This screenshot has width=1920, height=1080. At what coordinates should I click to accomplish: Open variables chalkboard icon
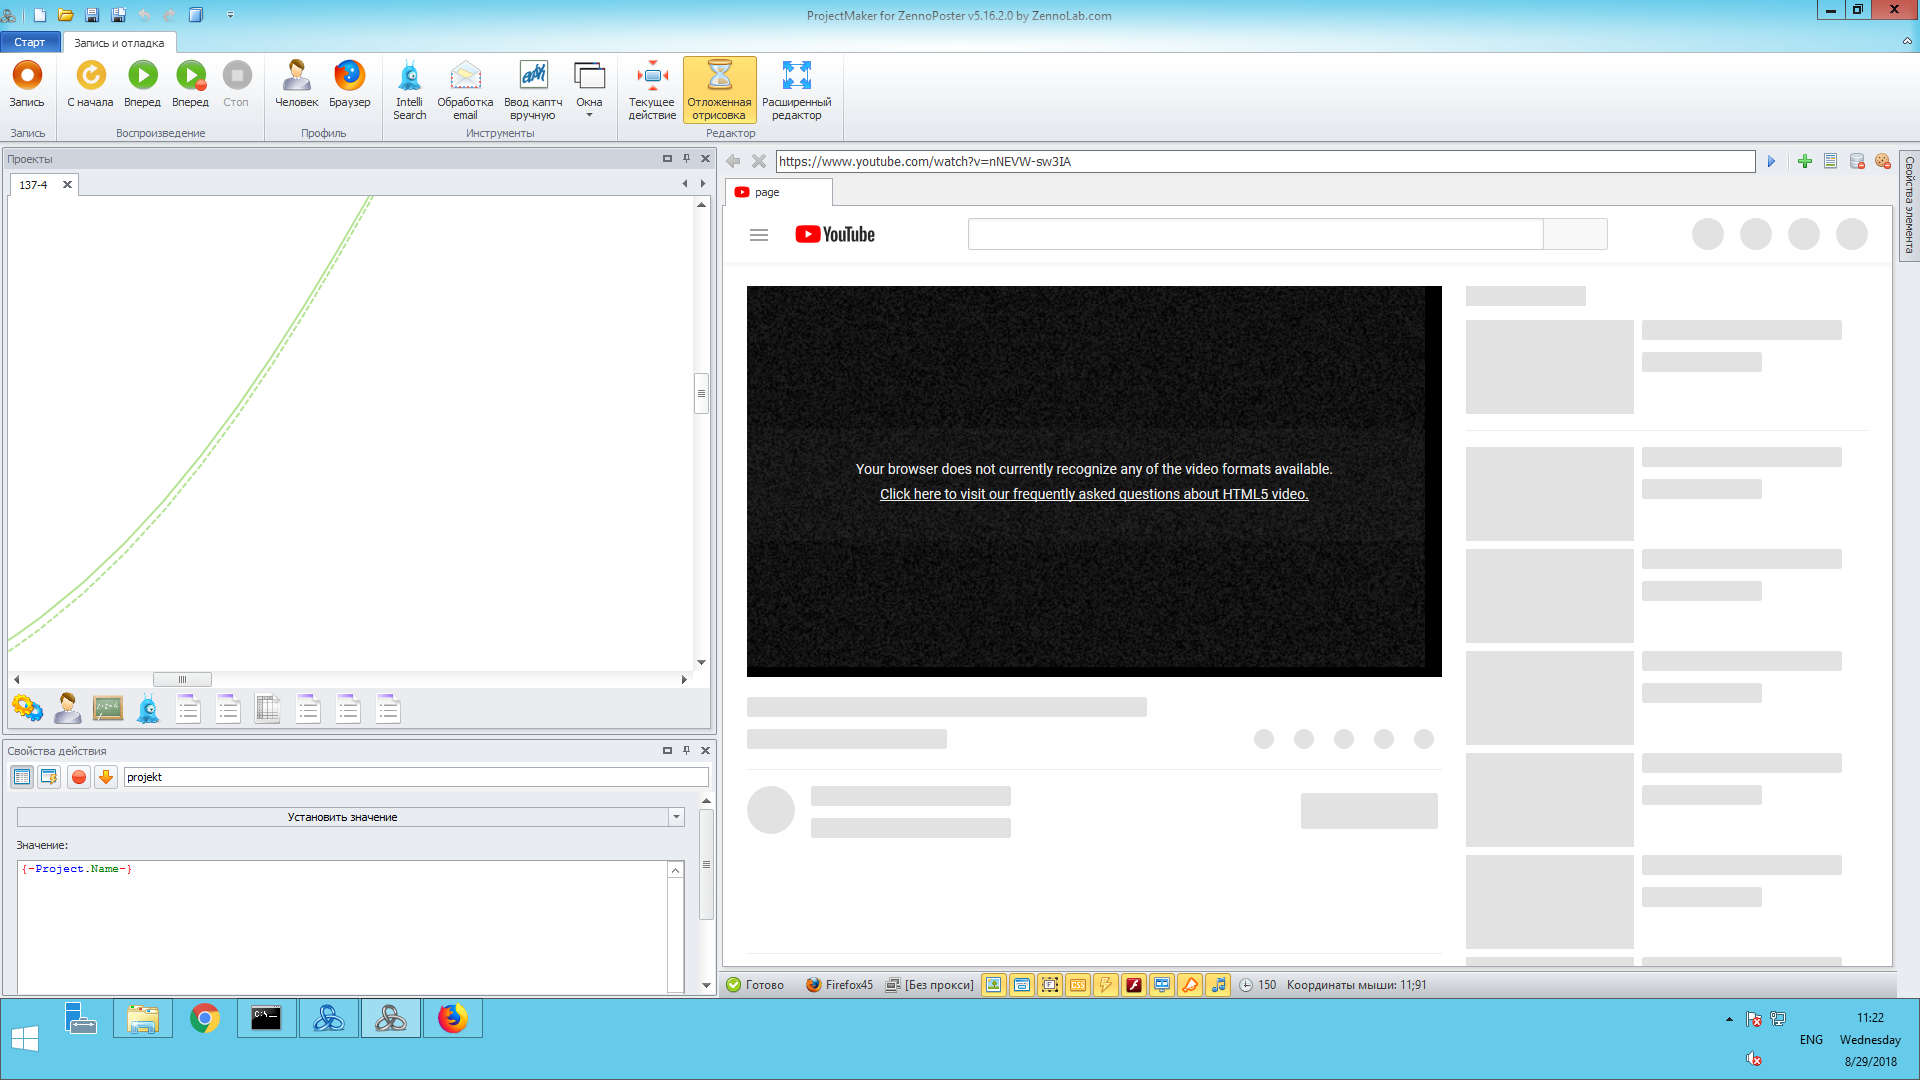point(108,709)
